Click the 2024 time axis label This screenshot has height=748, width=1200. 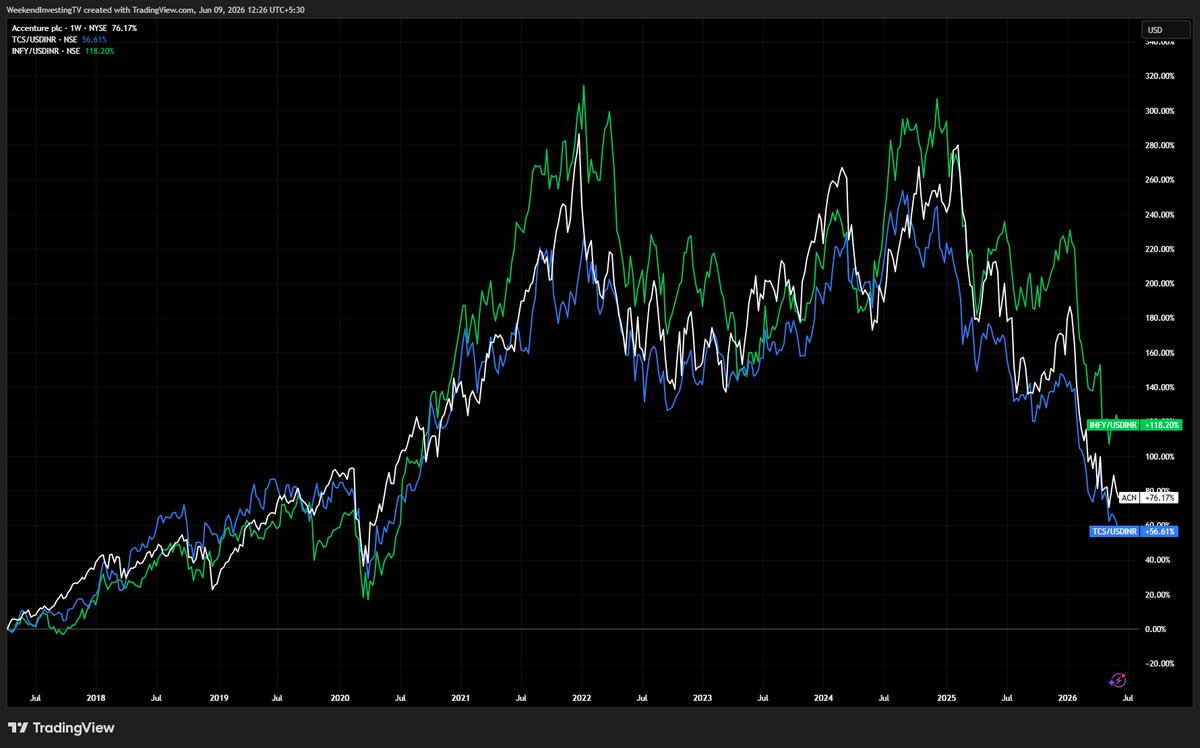coord(823,696)
